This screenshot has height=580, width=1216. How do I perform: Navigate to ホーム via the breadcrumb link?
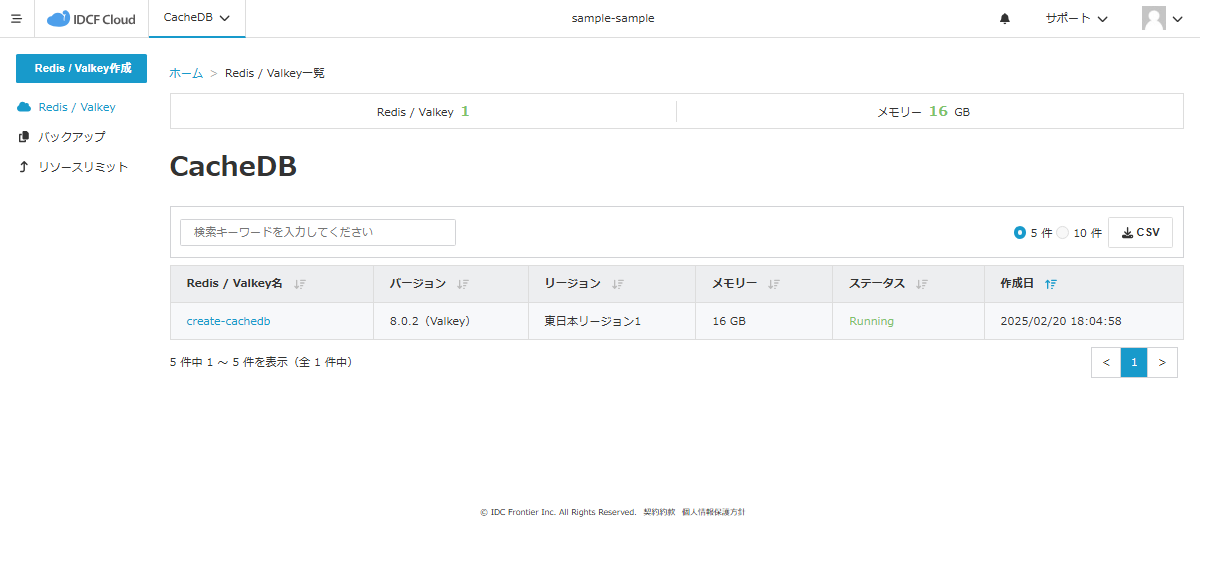[x=184, y=72]
